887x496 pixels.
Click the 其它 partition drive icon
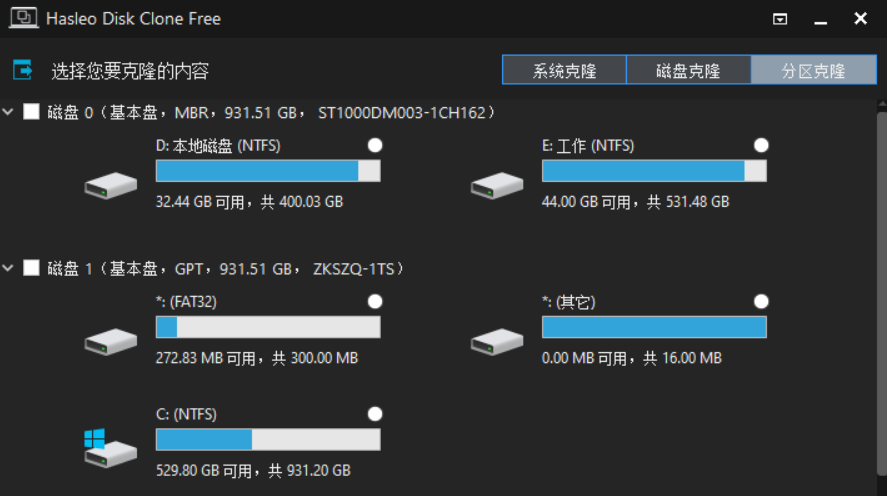tap(497, 340)
